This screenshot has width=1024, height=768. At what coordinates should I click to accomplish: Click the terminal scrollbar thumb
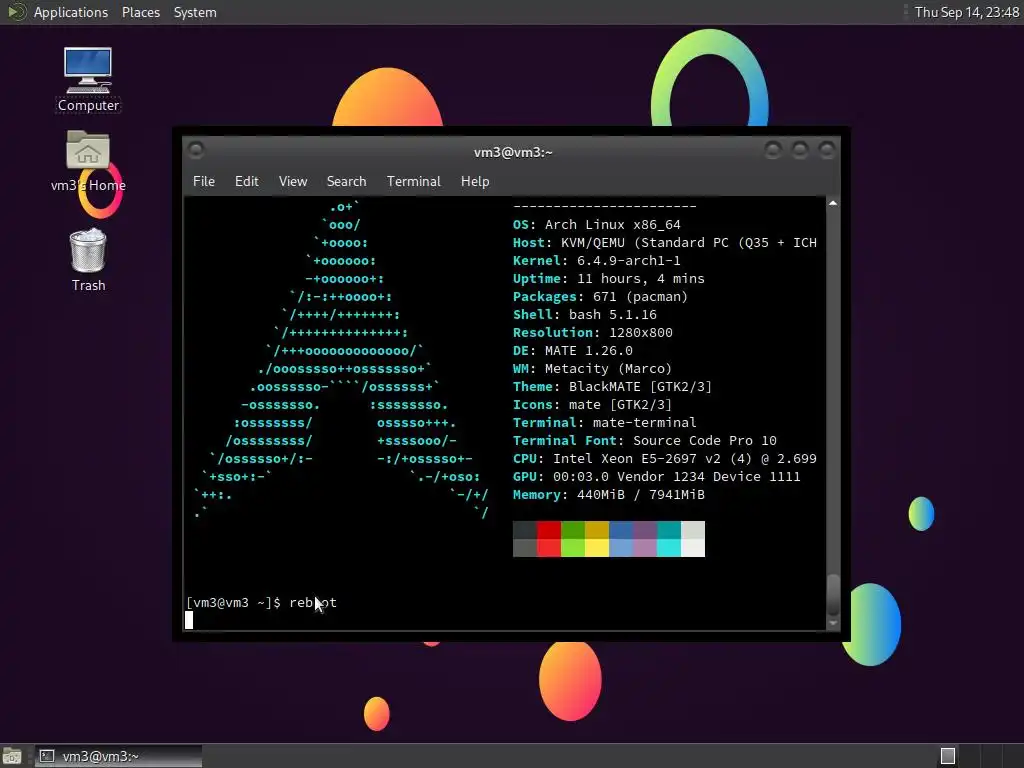[833, 594]
